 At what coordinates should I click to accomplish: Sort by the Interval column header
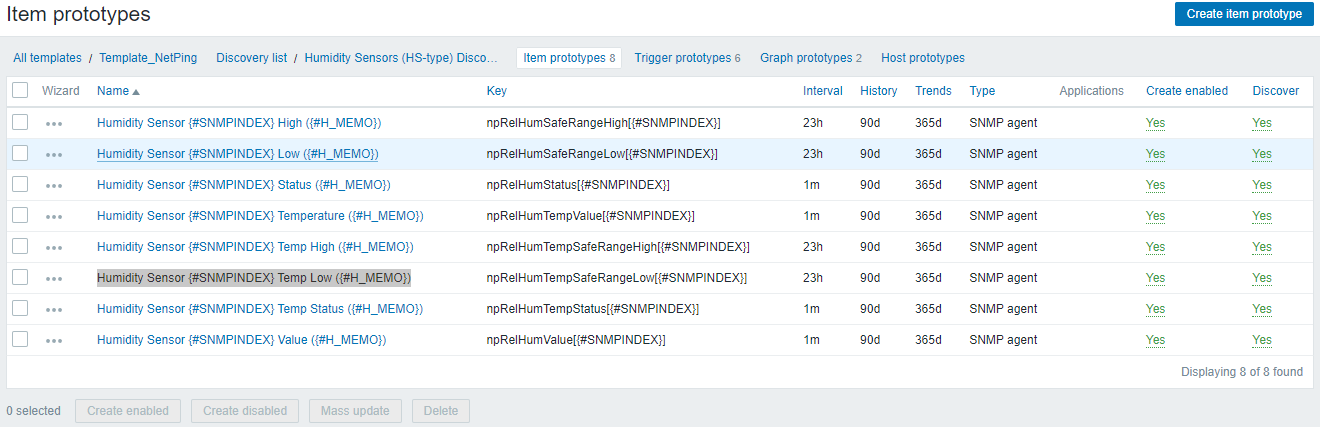click(822, 91)
